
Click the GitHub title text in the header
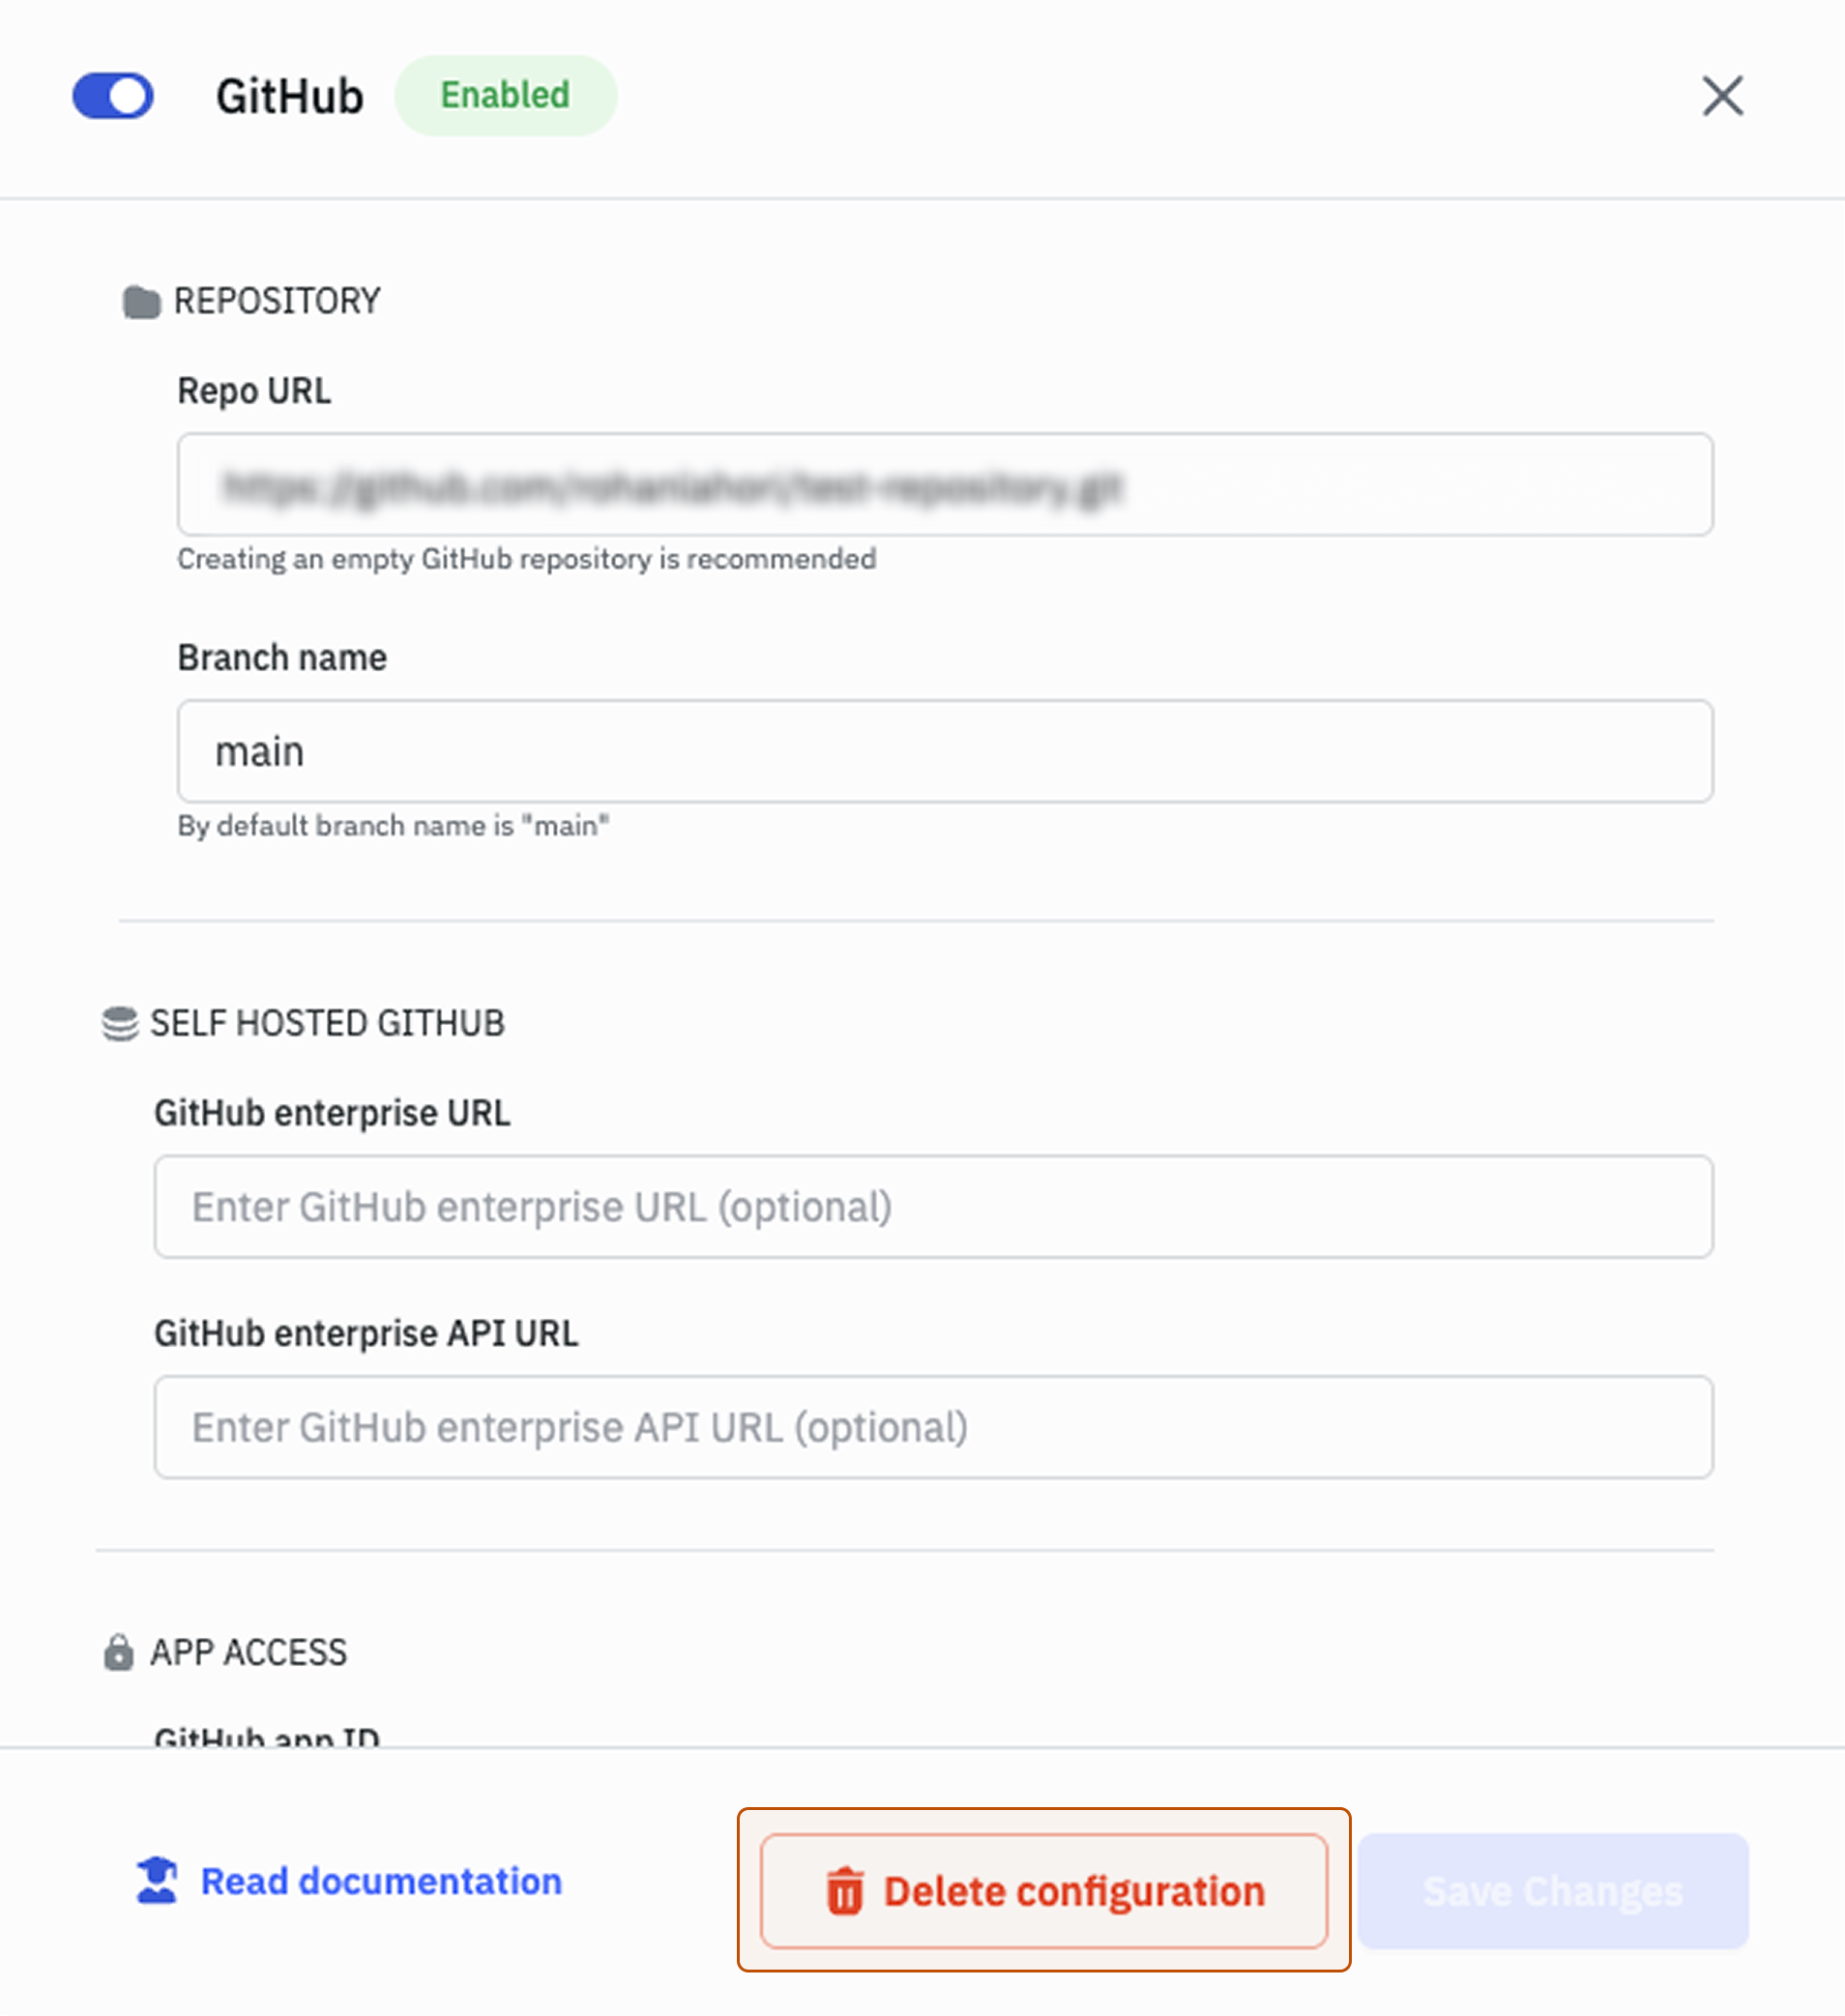point(290,96)
